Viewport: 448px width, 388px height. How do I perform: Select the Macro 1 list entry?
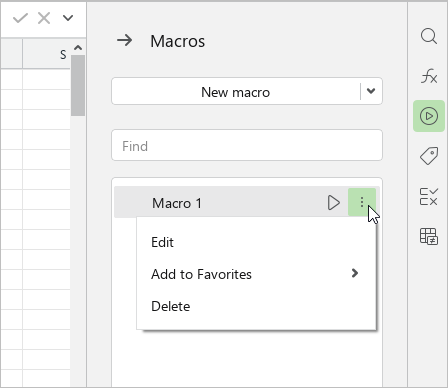click(x=247, y=202)
